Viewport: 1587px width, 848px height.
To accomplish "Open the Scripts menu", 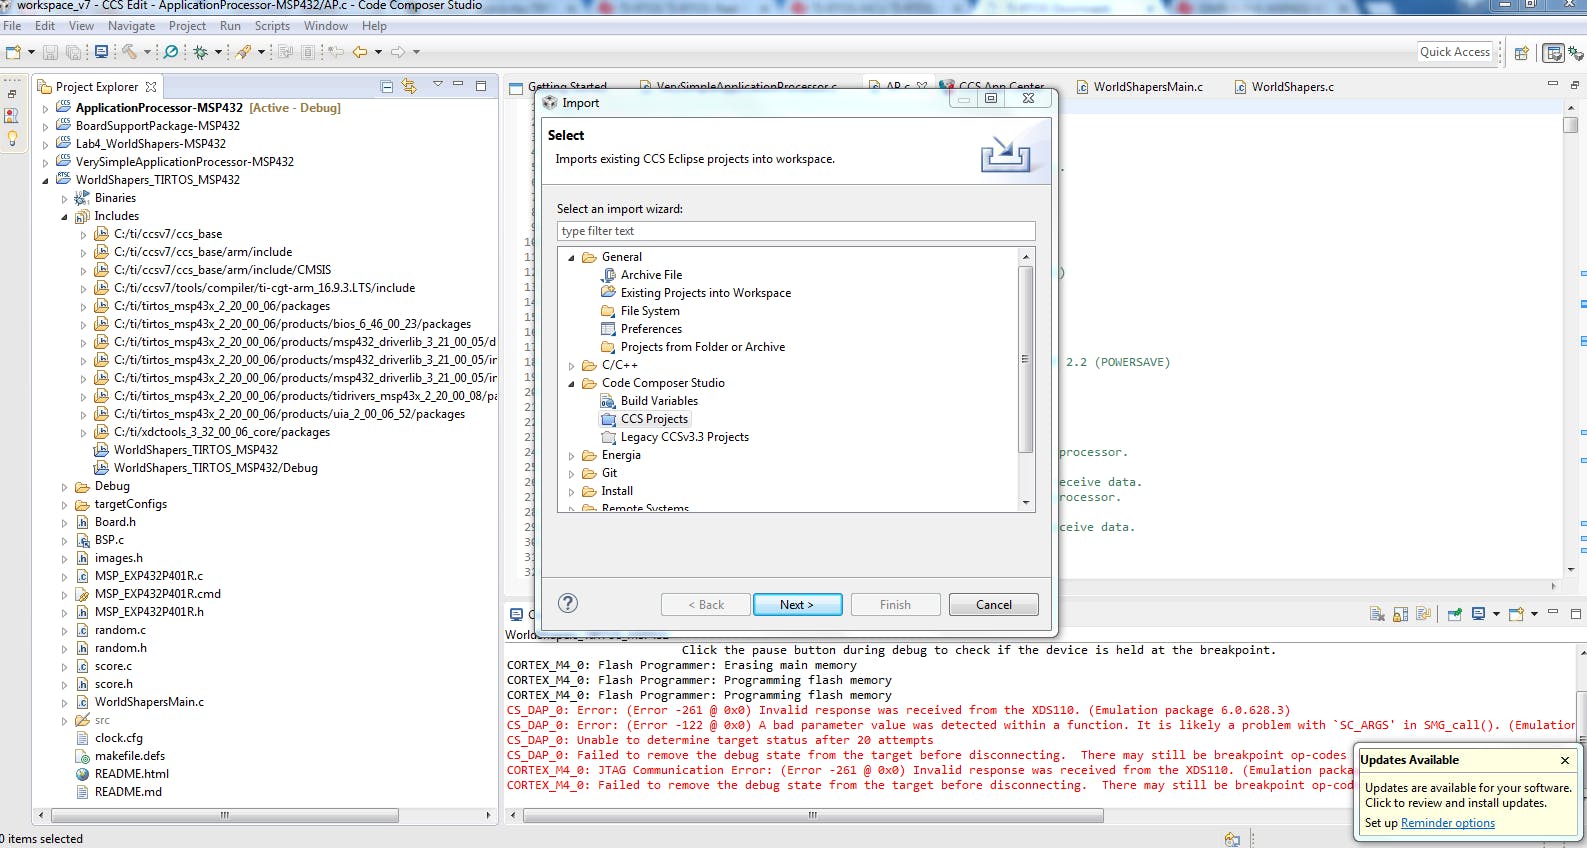I will click(x=272, y=26).
